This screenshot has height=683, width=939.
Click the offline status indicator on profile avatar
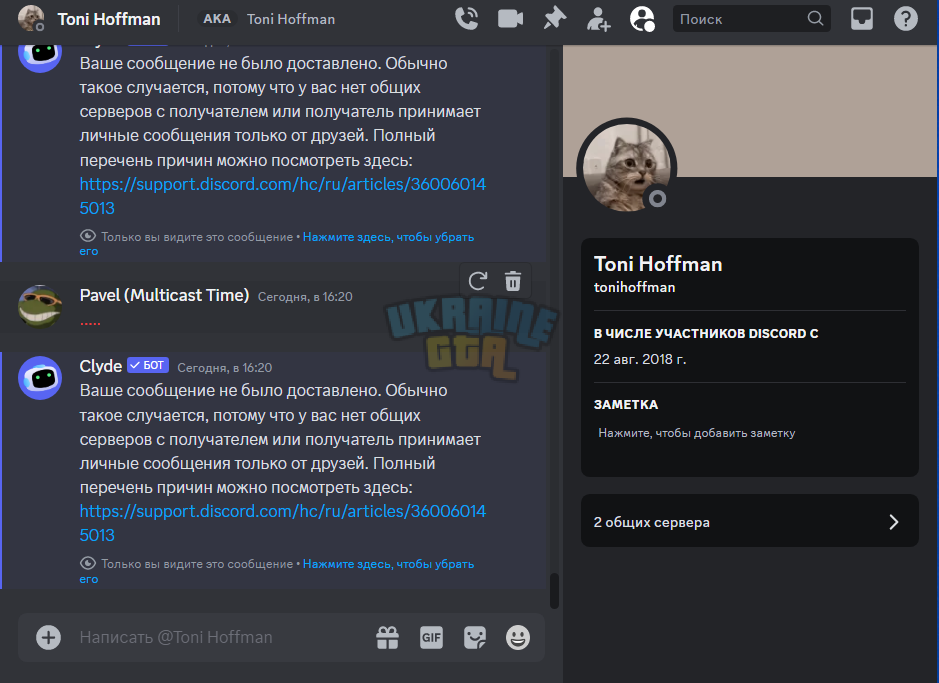tap(658, 198)
